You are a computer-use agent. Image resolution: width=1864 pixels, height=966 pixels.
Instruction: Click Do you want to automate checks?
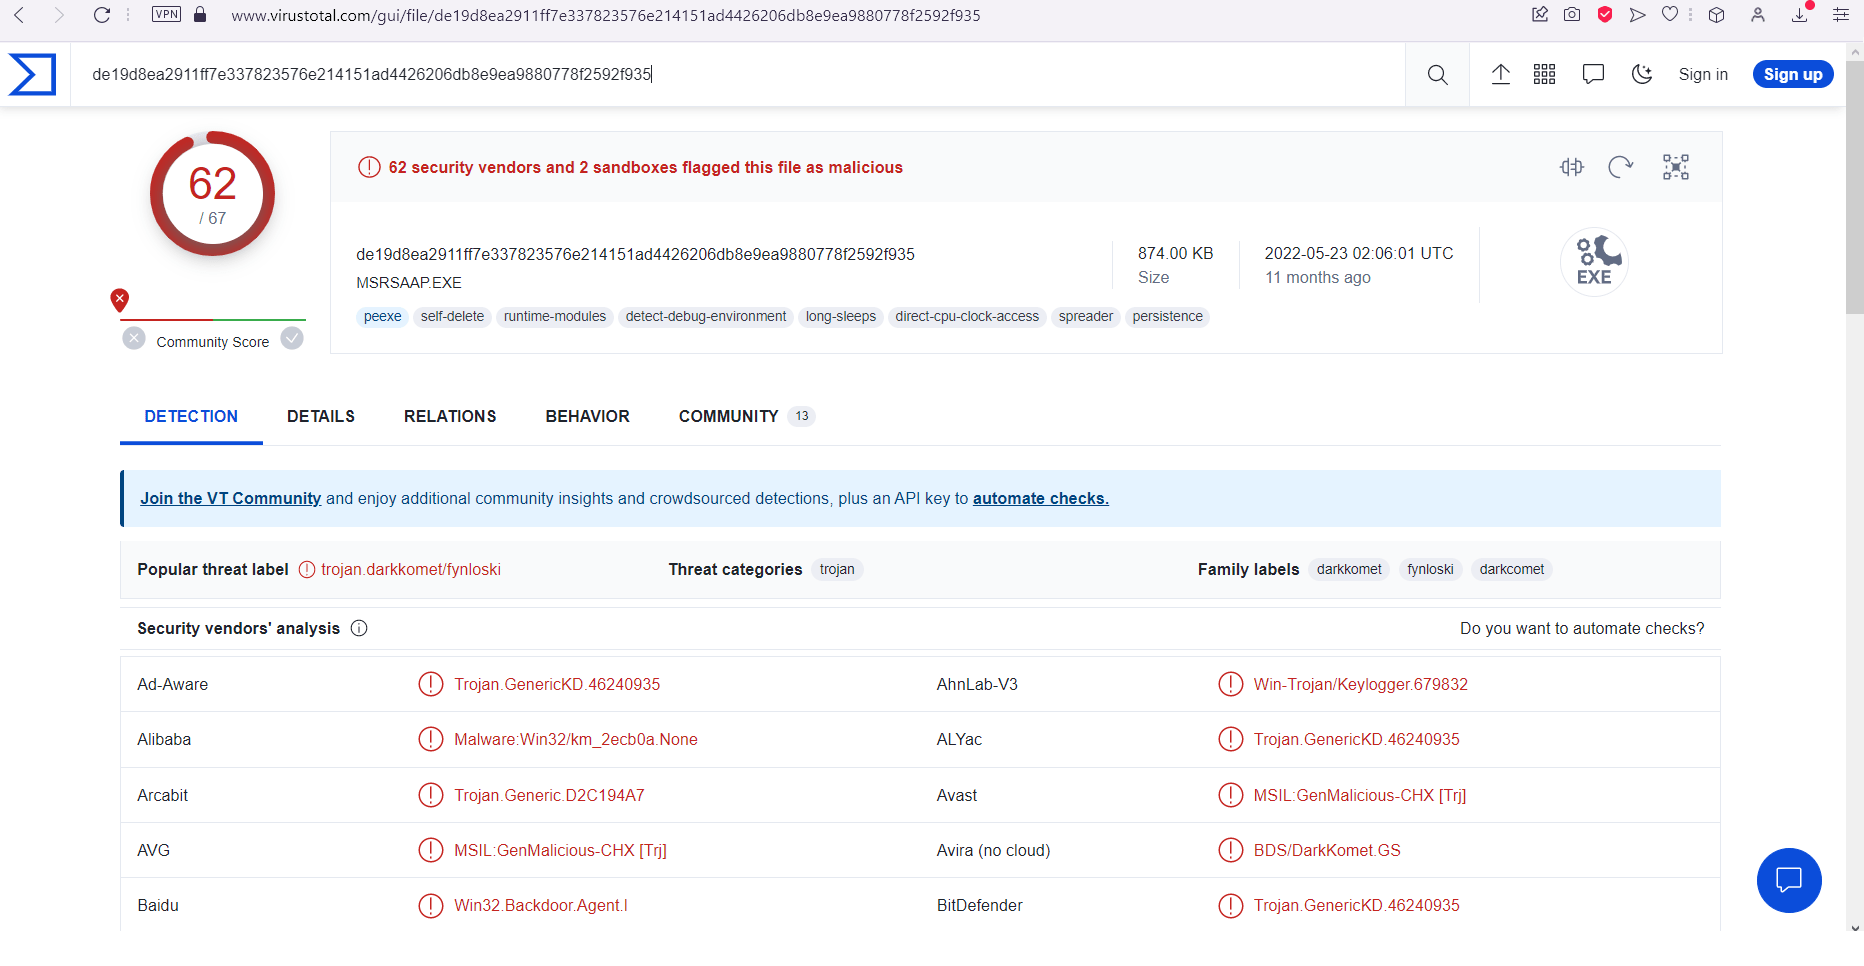click(1582, 628)
